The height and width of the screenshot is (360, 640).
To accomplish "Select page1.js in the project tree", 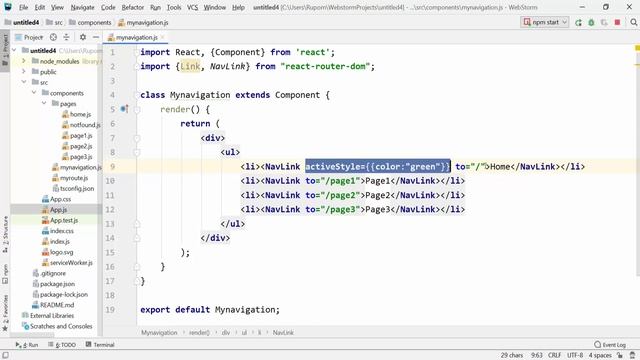I will [x=81, y=136].
